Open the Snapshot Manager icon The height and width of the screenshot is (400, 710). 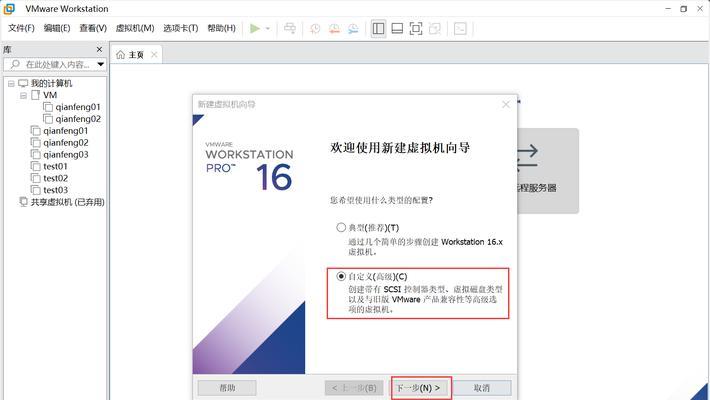(x=353, y=29)
